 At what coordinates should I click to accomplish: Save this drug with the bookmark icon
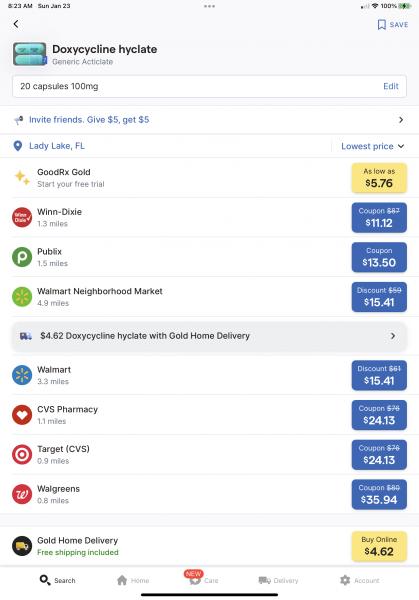[381, 24]
